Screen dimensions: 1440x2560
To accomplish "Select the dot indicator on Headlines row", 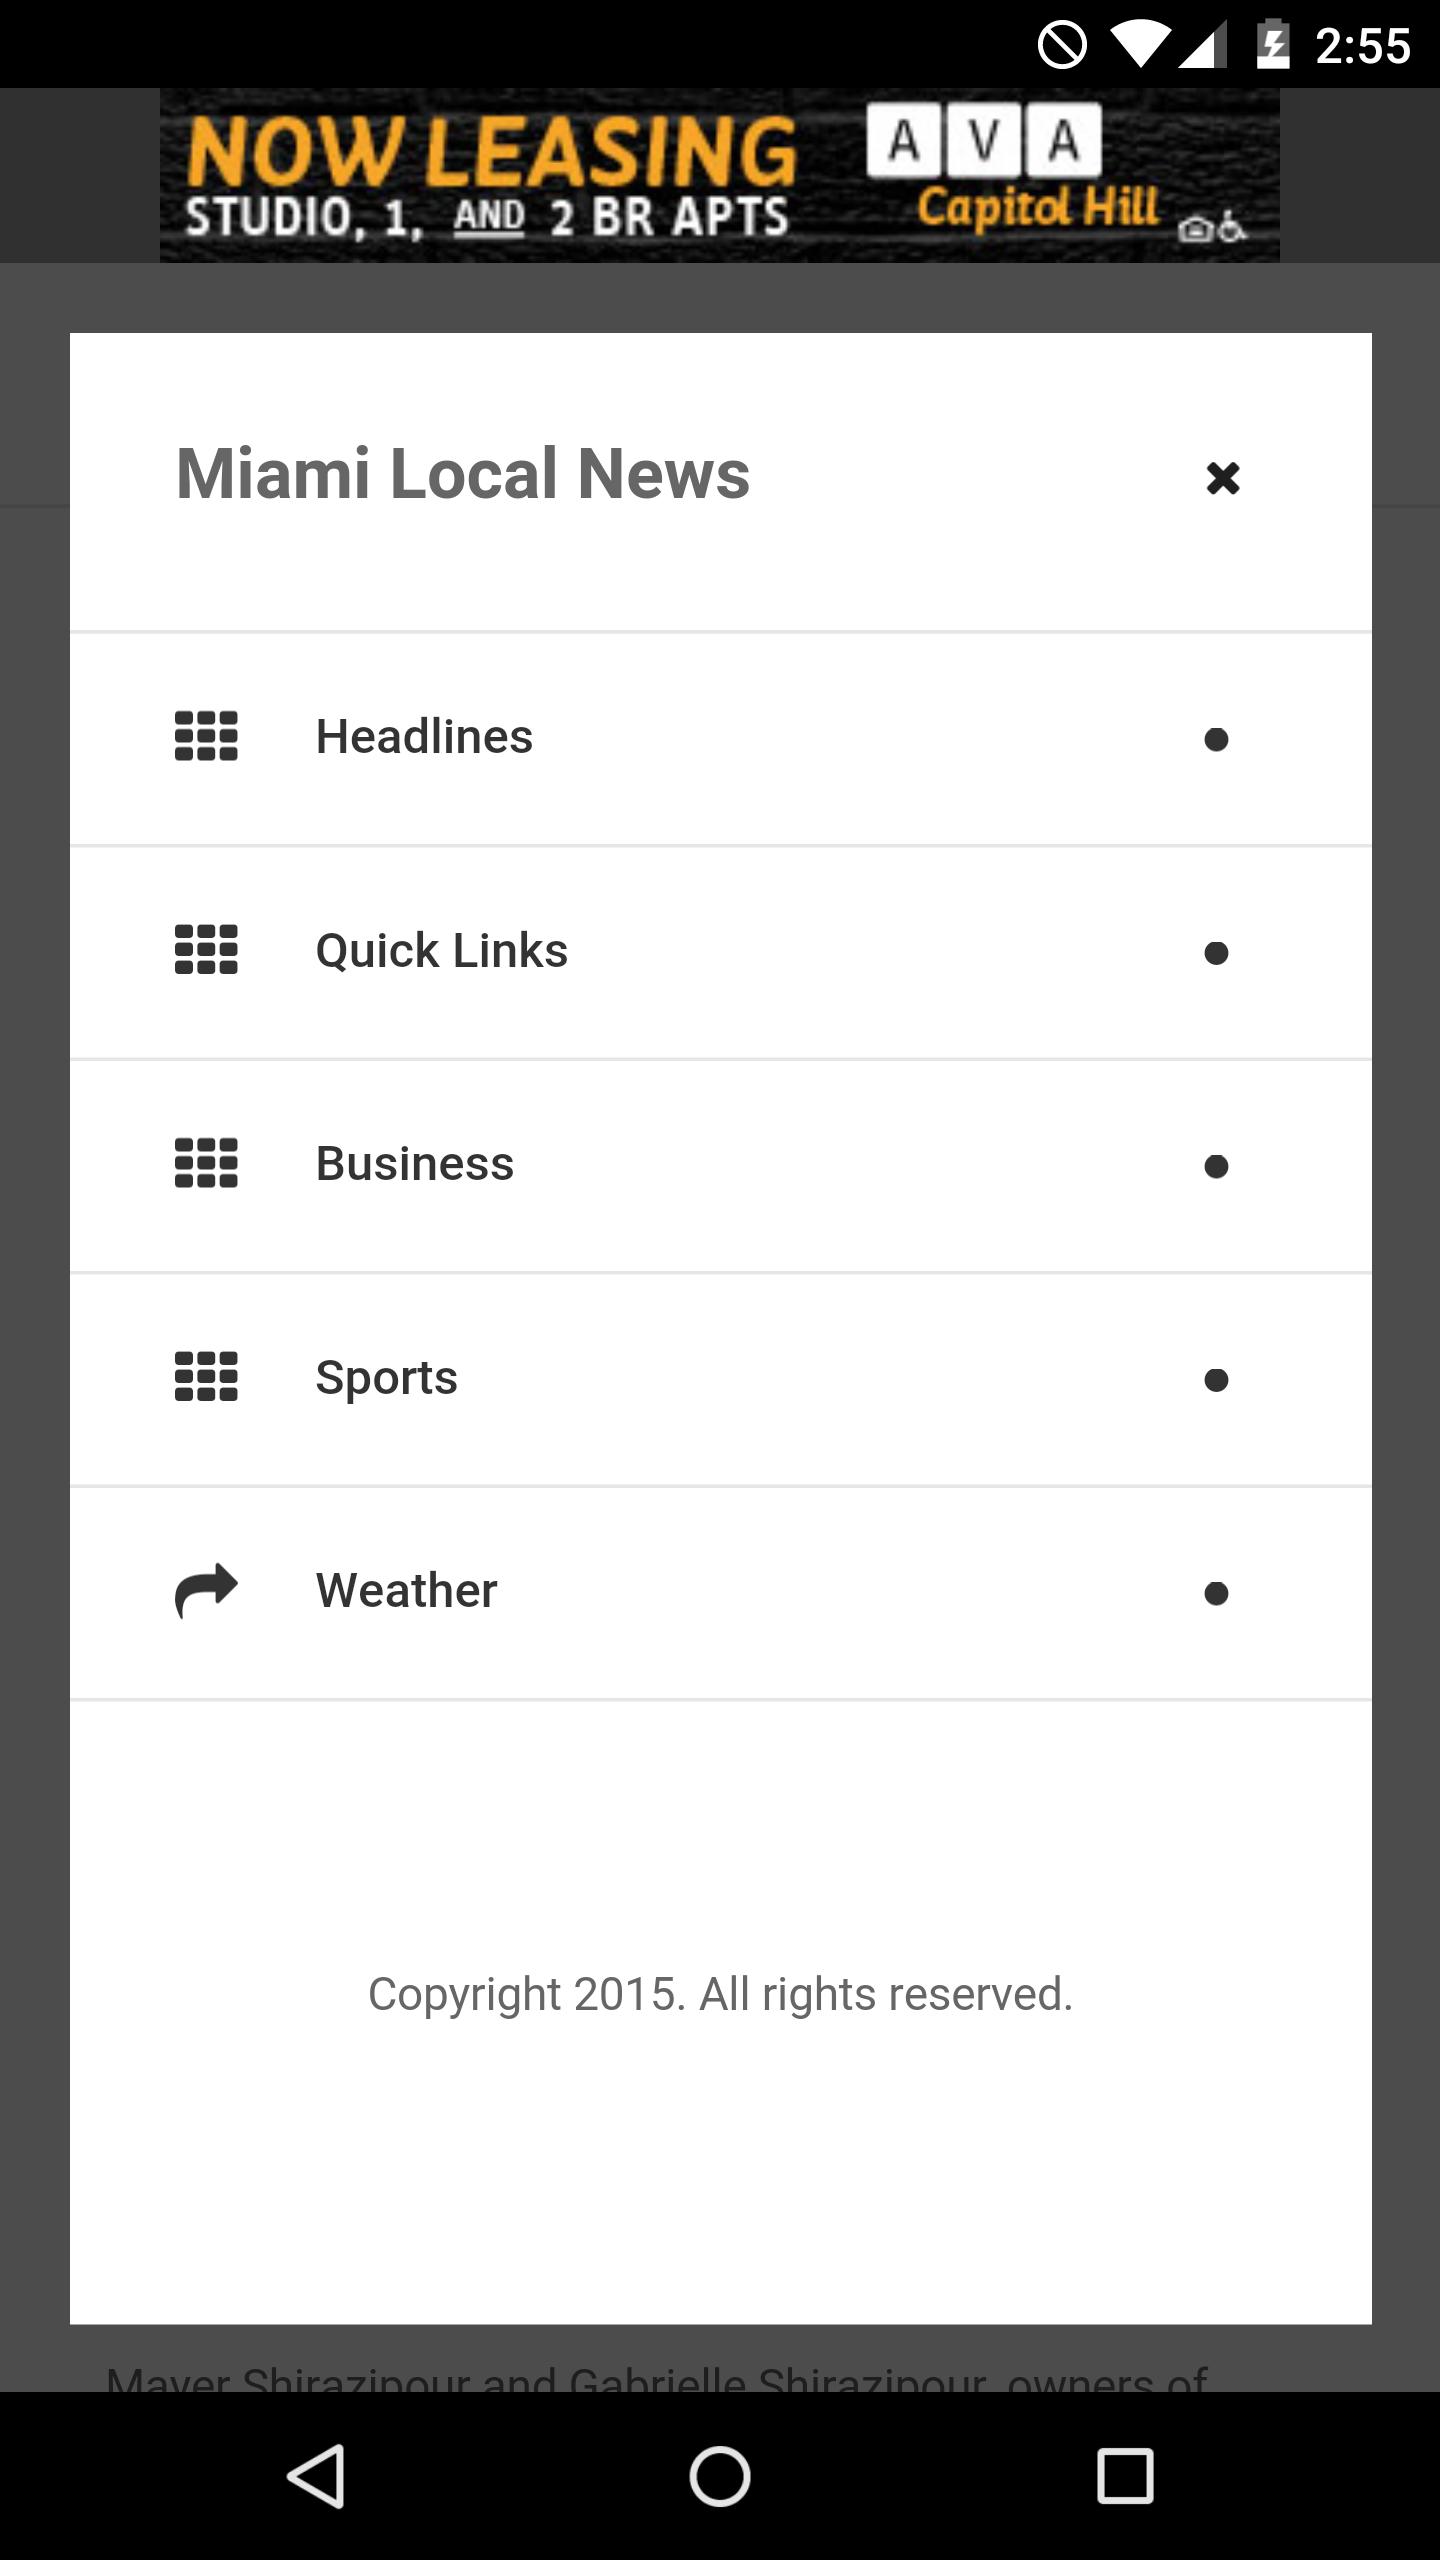I will pos(1216,739).
